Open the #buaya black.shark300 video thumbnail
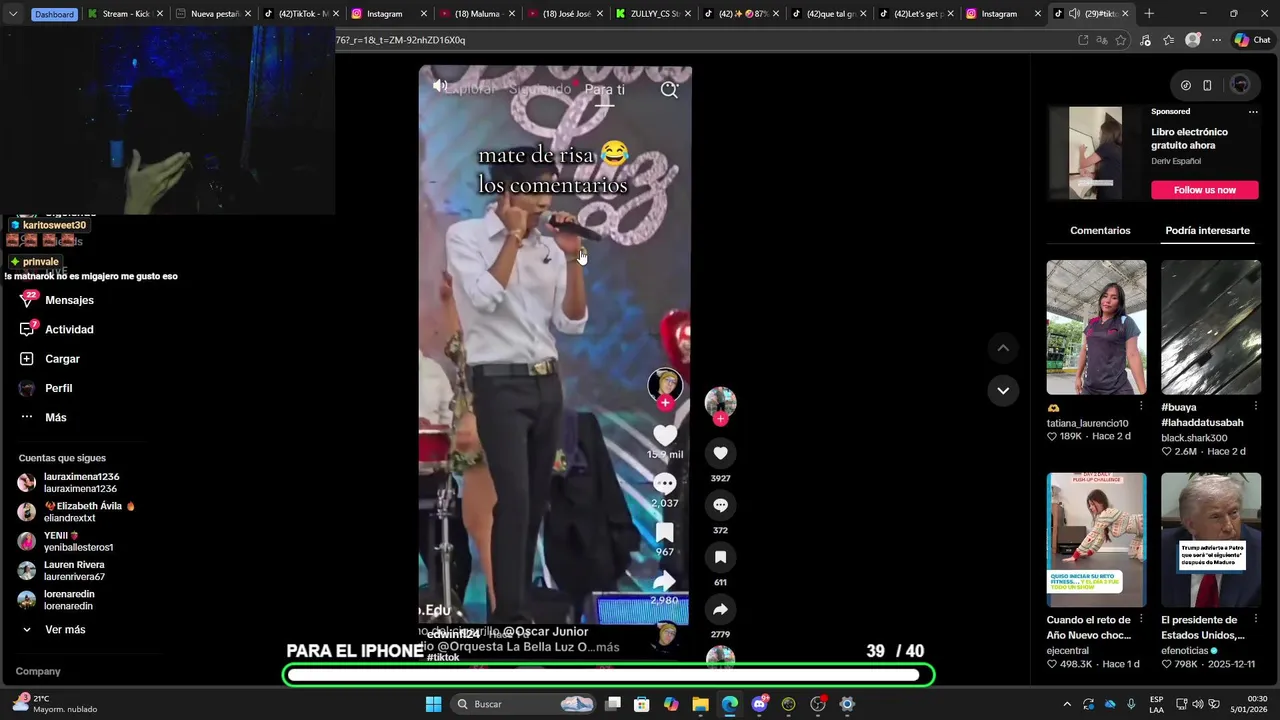 click(1210, 327)
